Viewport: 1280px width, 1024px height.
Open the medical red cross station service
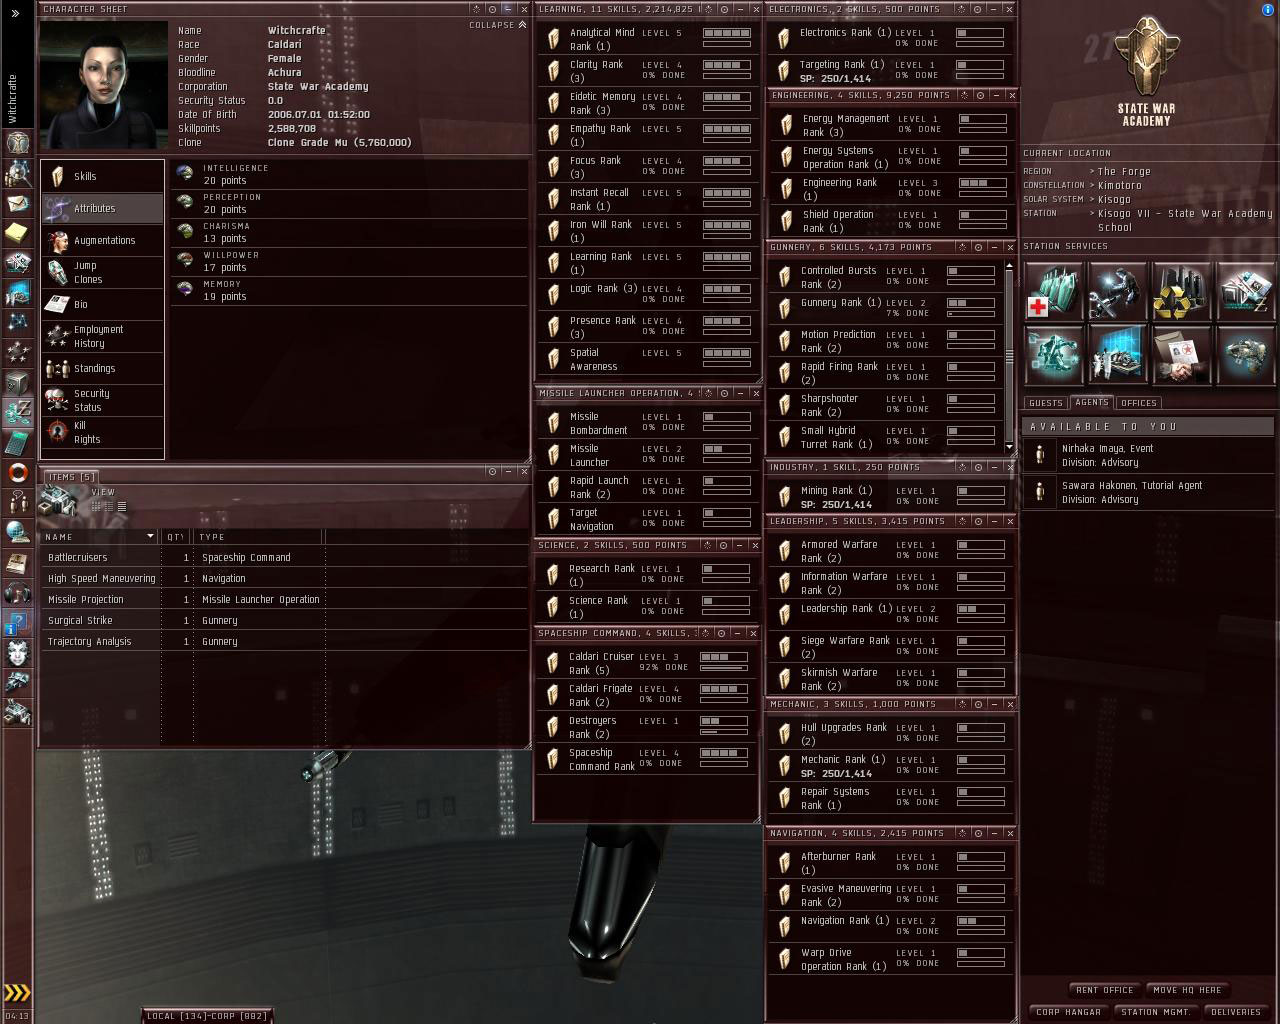pyautogui.click(x=1053, y=291)
